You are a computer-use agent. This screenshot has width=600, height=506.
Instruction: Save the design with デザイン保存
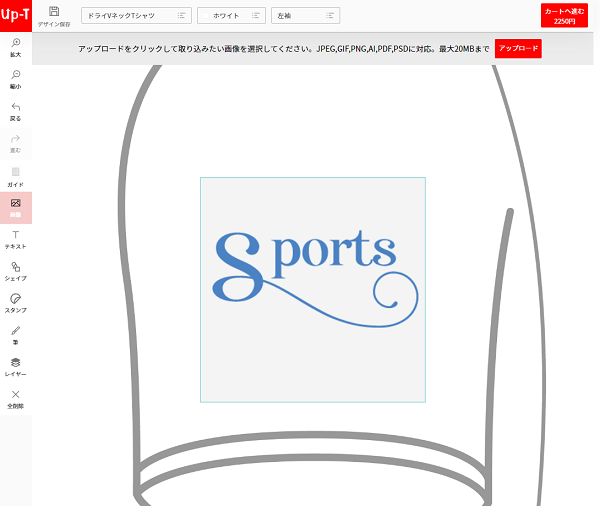(54, 15)
